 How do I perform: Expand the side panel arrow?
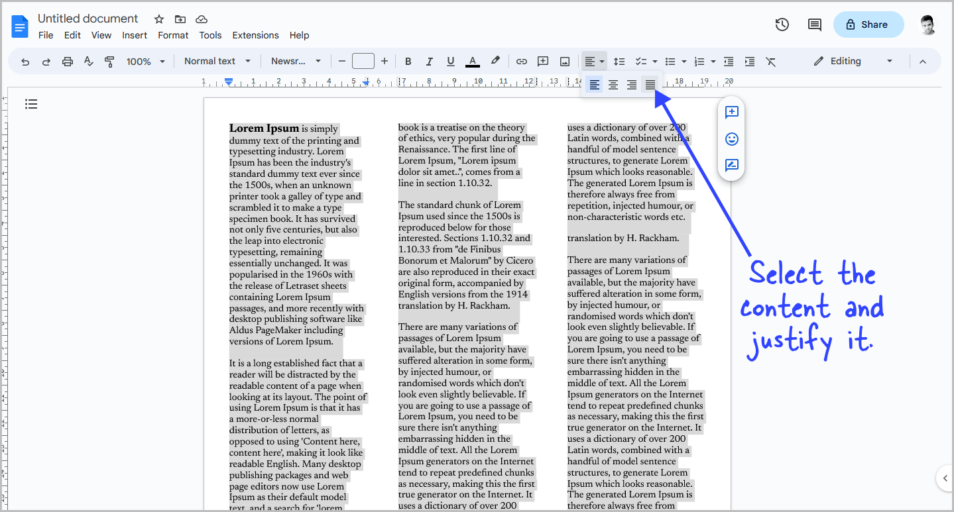tap(945, 478)
